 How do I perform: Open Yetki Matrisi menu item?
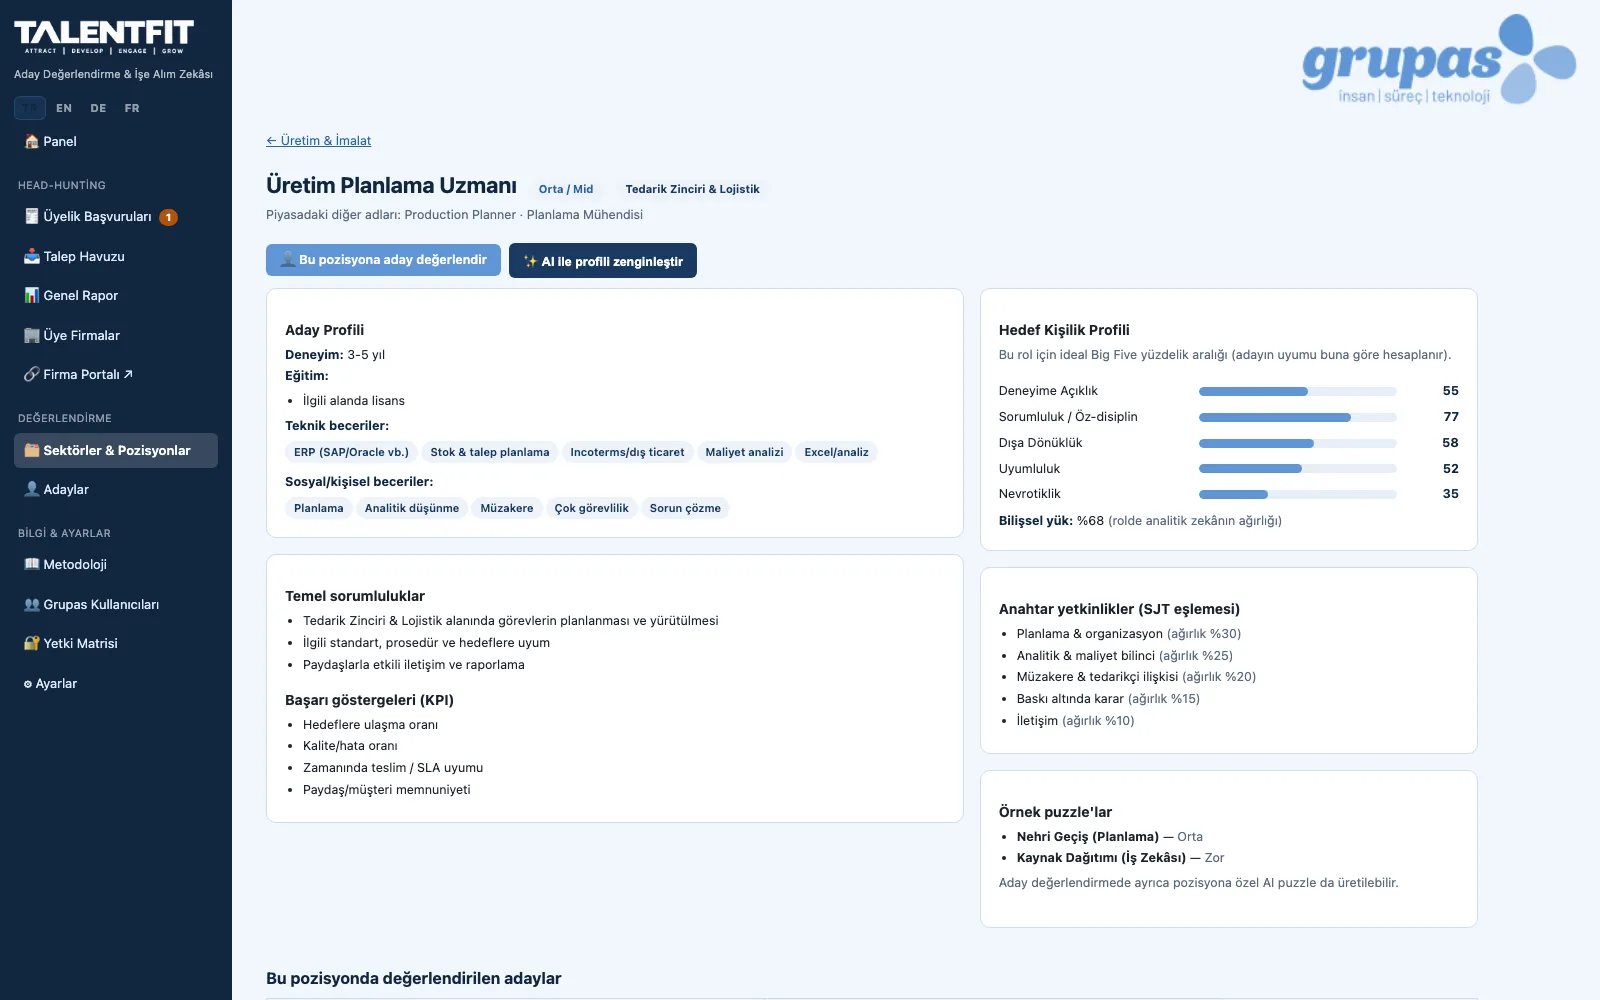116,644
